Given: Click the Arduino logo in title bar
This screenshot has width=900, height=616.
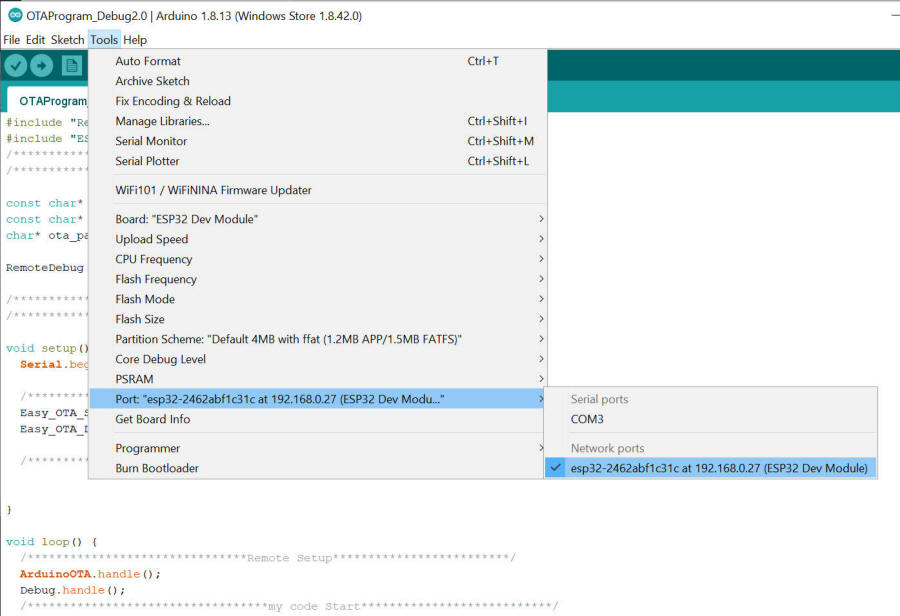Looking at the screenshot, I should click(x=15, y=16).
